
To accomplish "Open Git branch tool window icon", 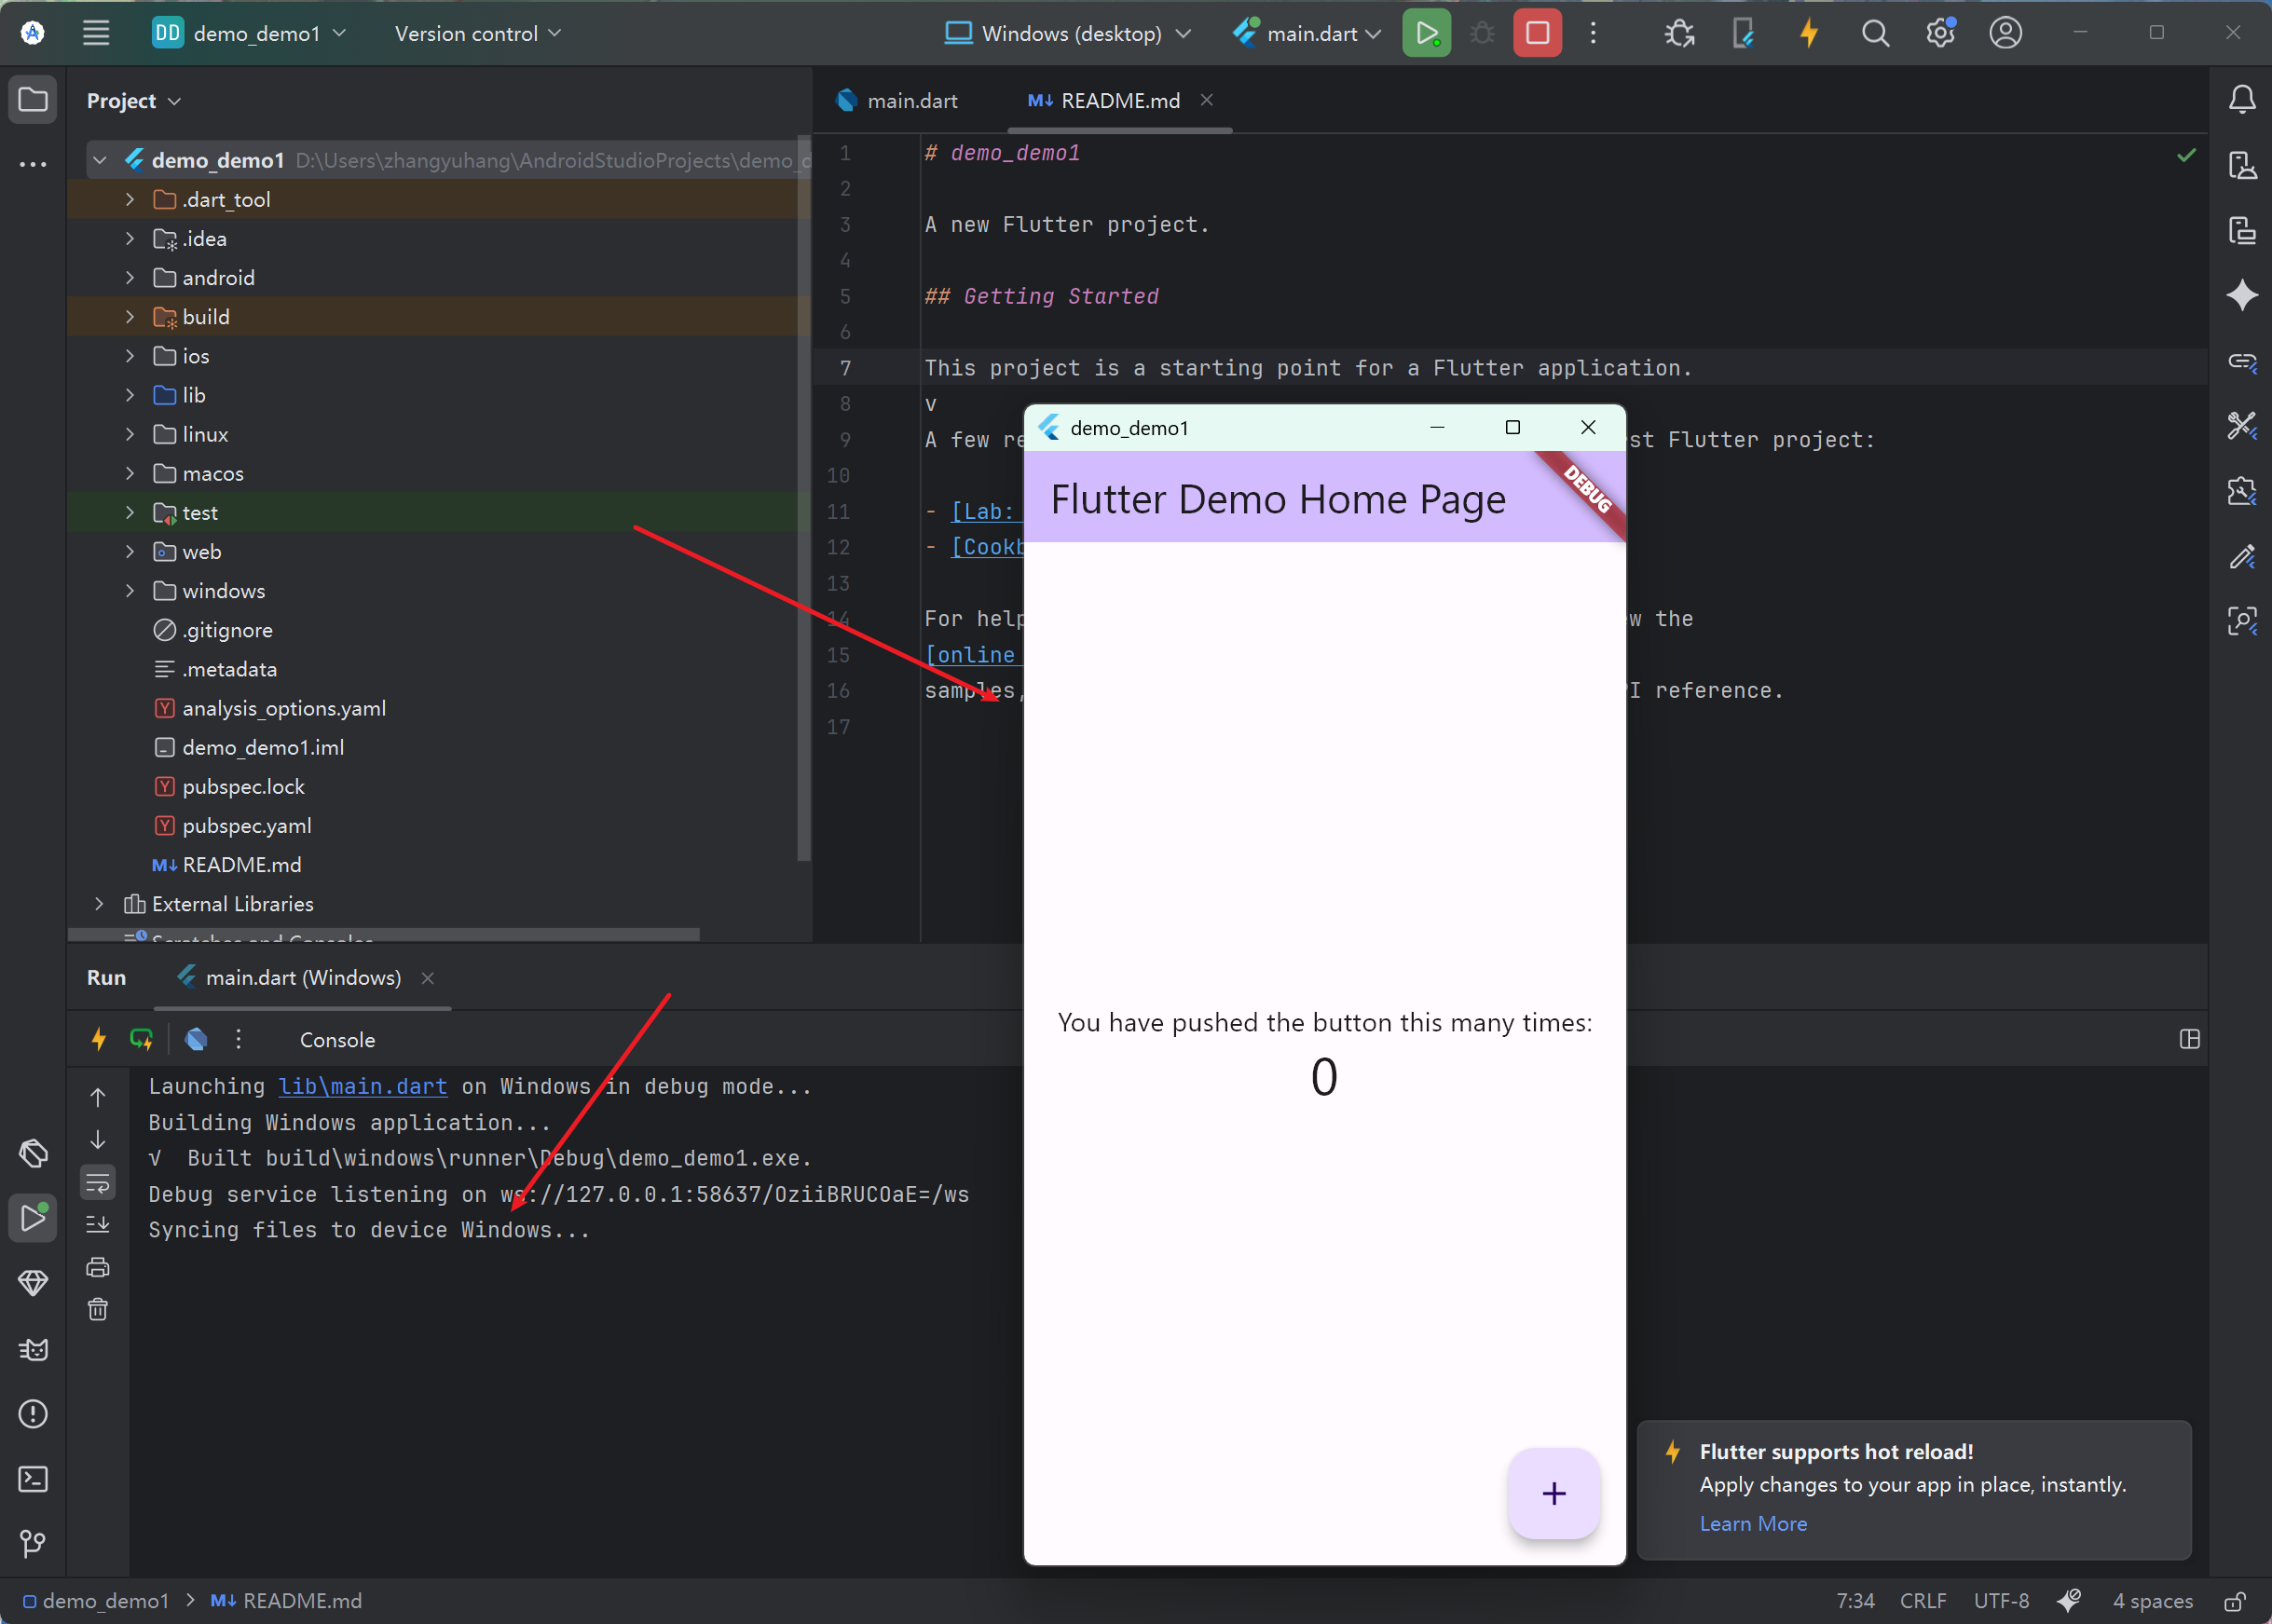I will coord(33,1543).
